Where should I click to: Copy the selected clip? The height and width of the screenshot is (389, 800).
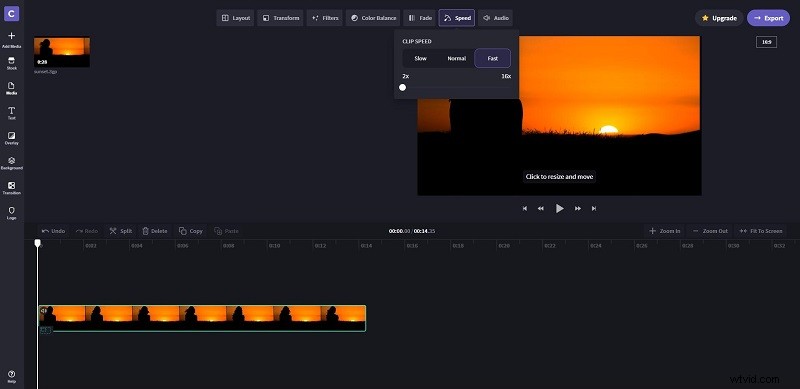point(191,231)
